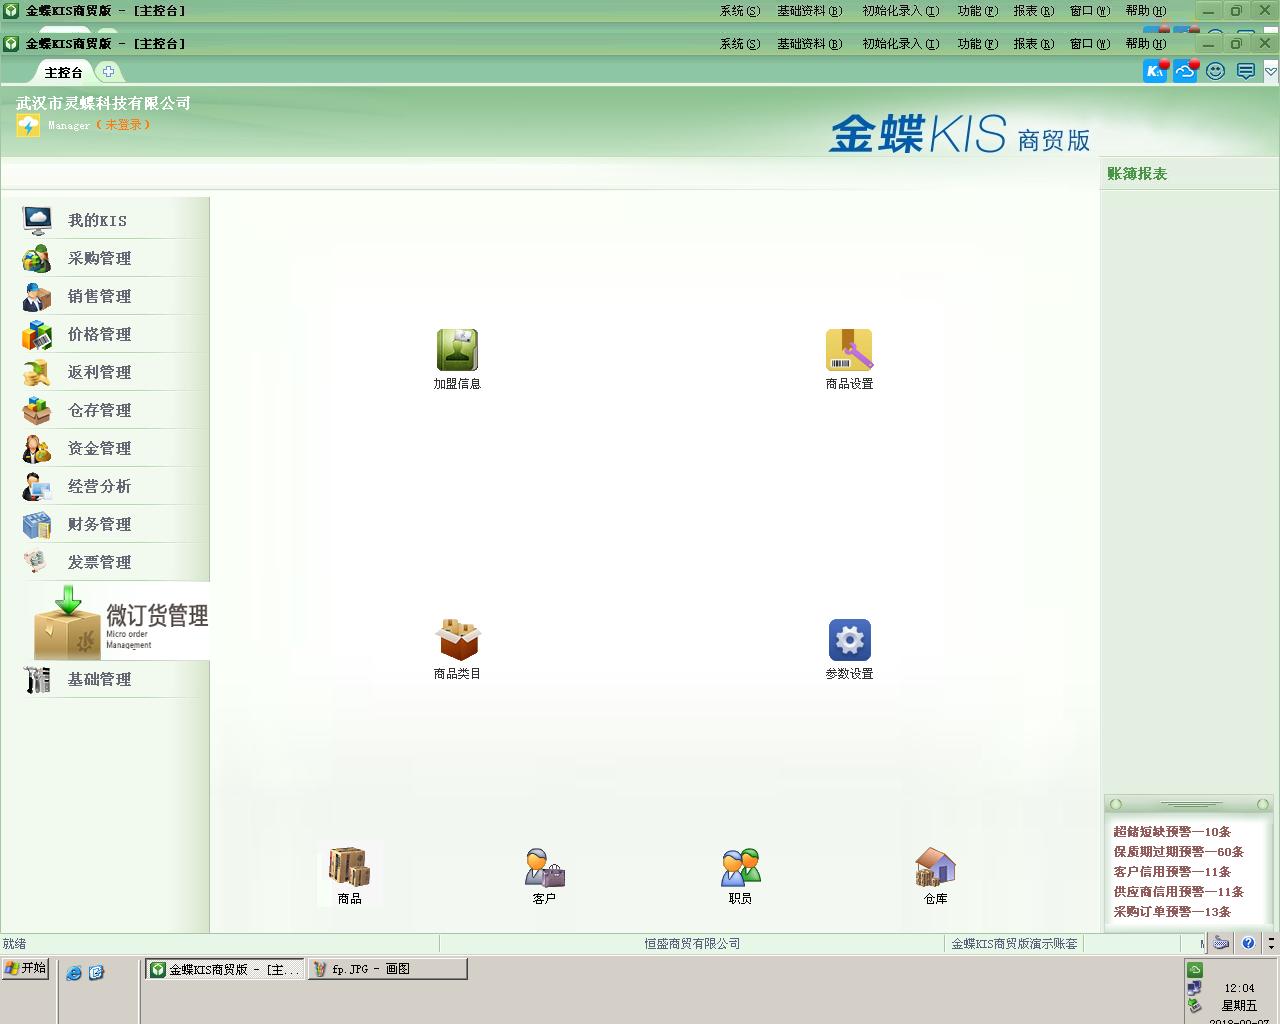Open 基础管理 from the sidebar
The width and height of the screenshot is (1280, 1024).
[105, 679]
